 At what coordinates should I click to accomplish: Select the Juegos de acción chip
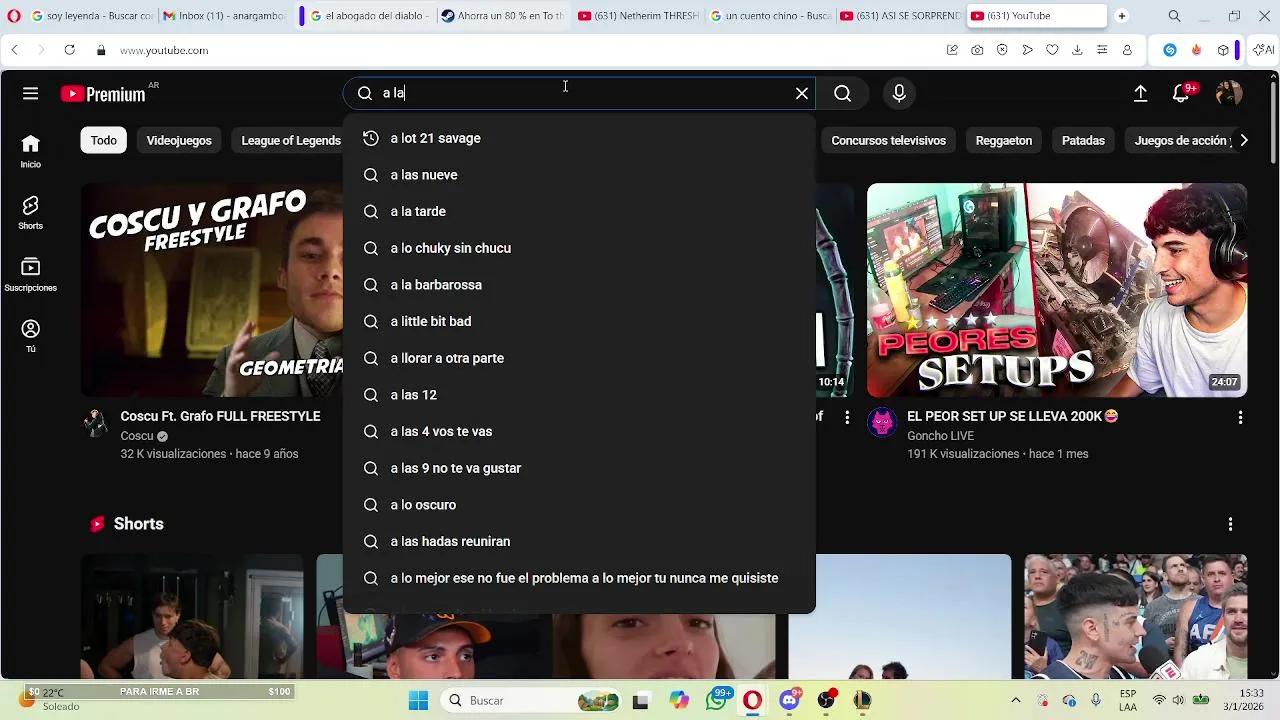click(x=1182, y=140)
